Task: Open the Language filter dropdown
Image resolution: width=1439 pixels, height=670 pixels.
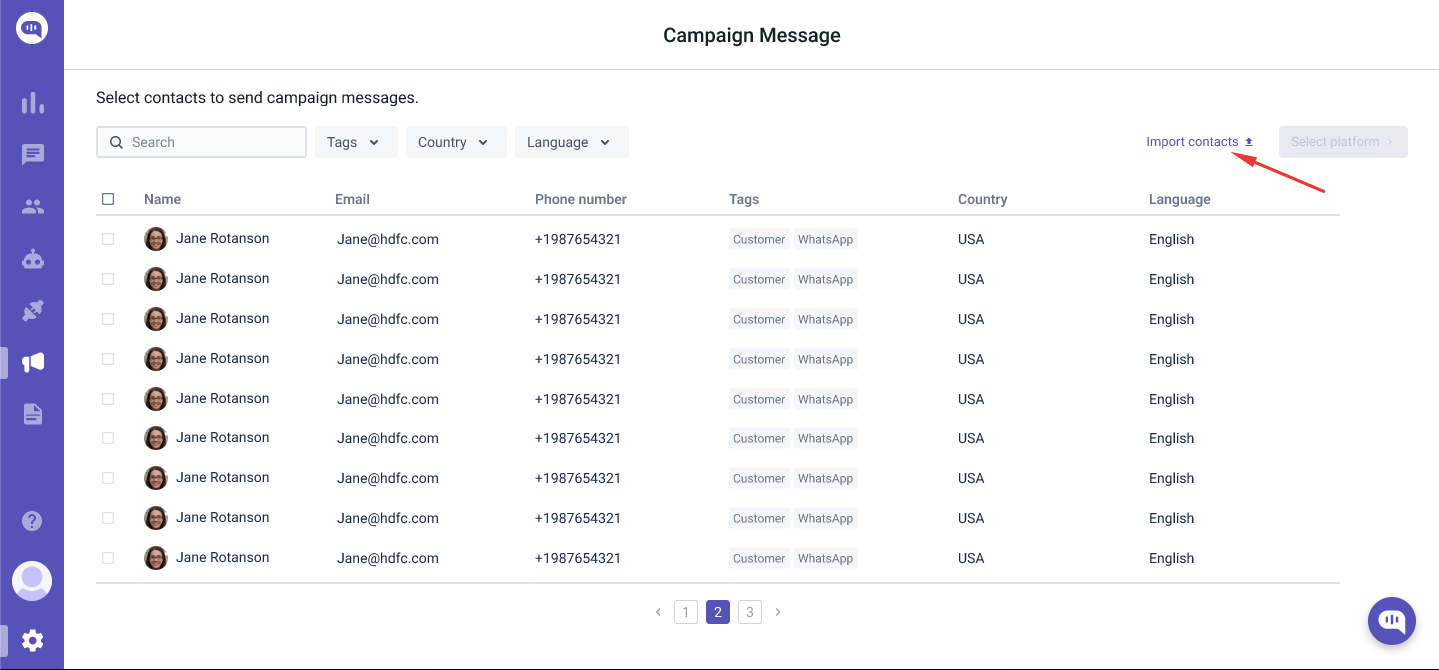Action: tap(571, 142)
